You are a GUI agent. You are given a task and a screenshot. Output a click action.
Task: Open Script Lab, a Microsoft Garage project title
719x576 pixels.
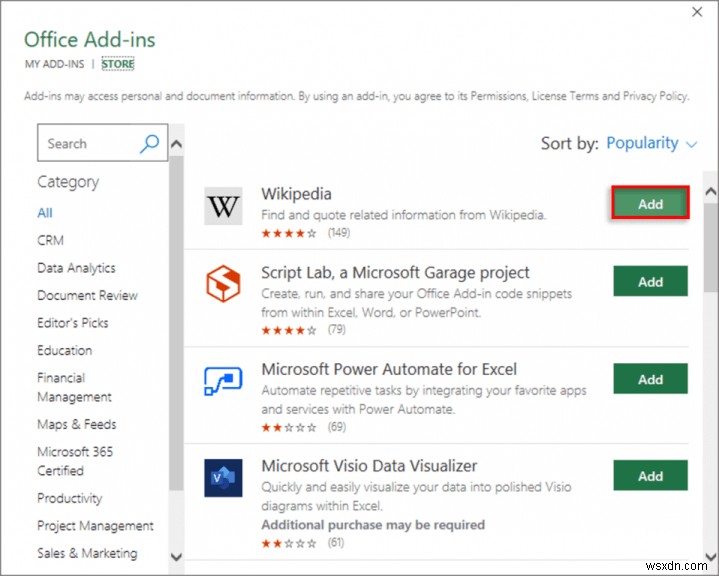(x=395, y=273)
